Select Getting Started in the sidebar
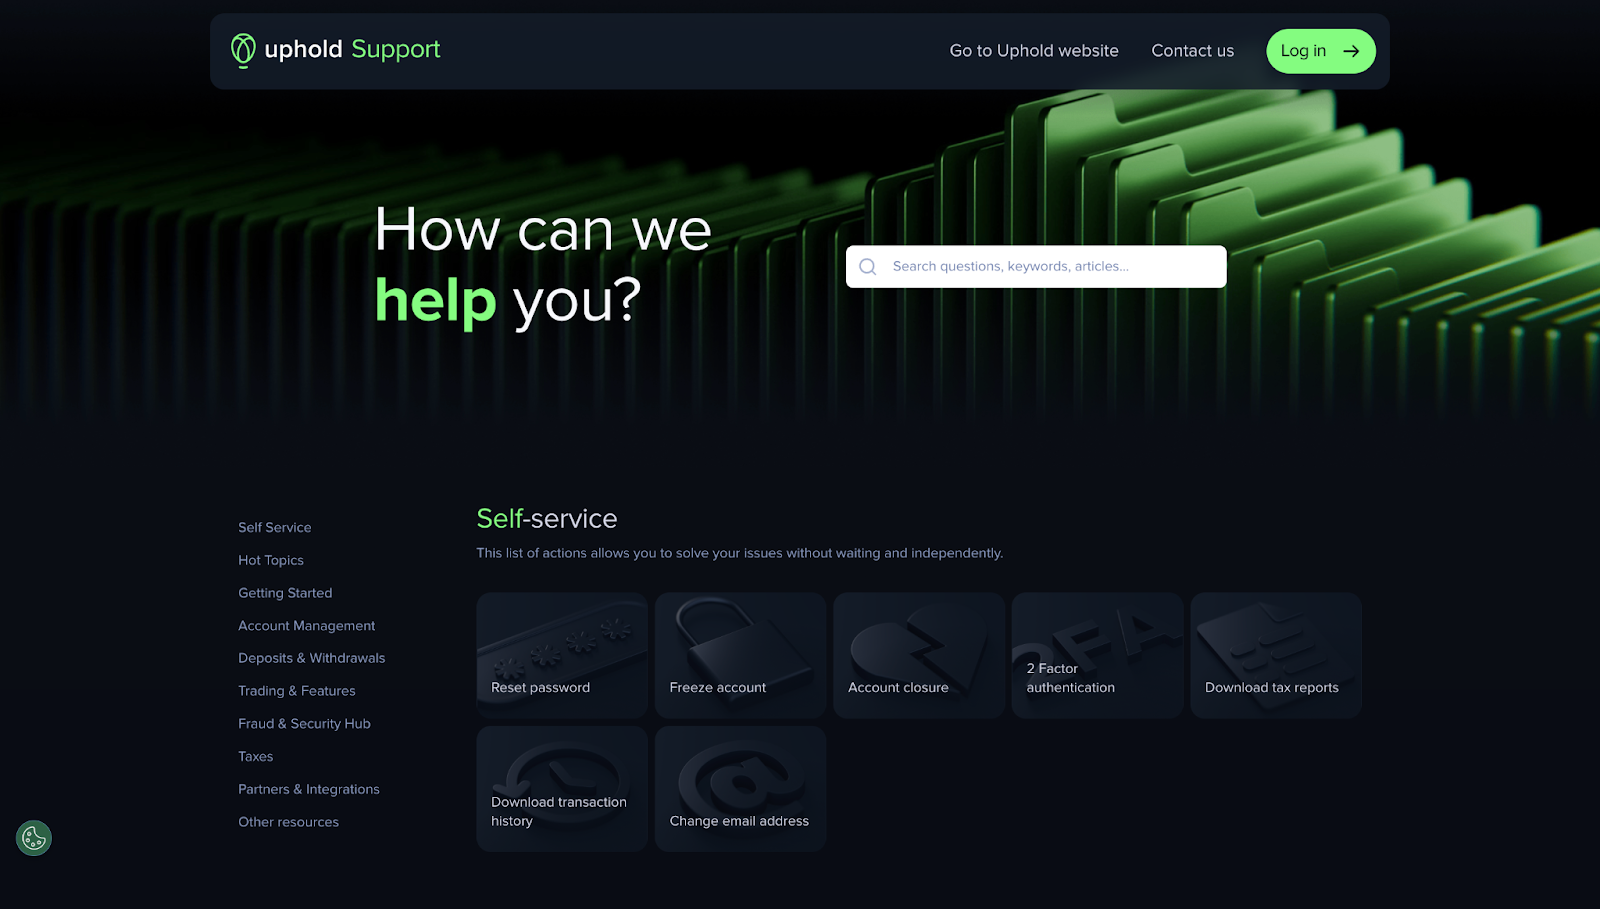1600x909 pixels. point(285,593)
